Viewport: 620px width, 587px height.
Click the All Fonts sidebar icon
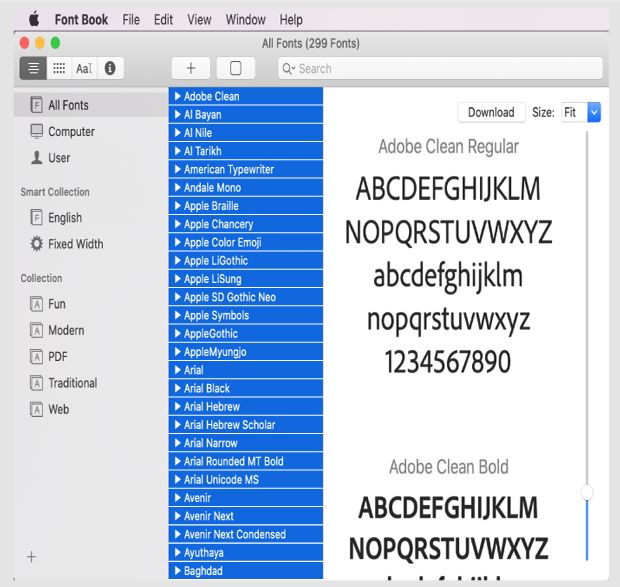[x=36, y=105]
